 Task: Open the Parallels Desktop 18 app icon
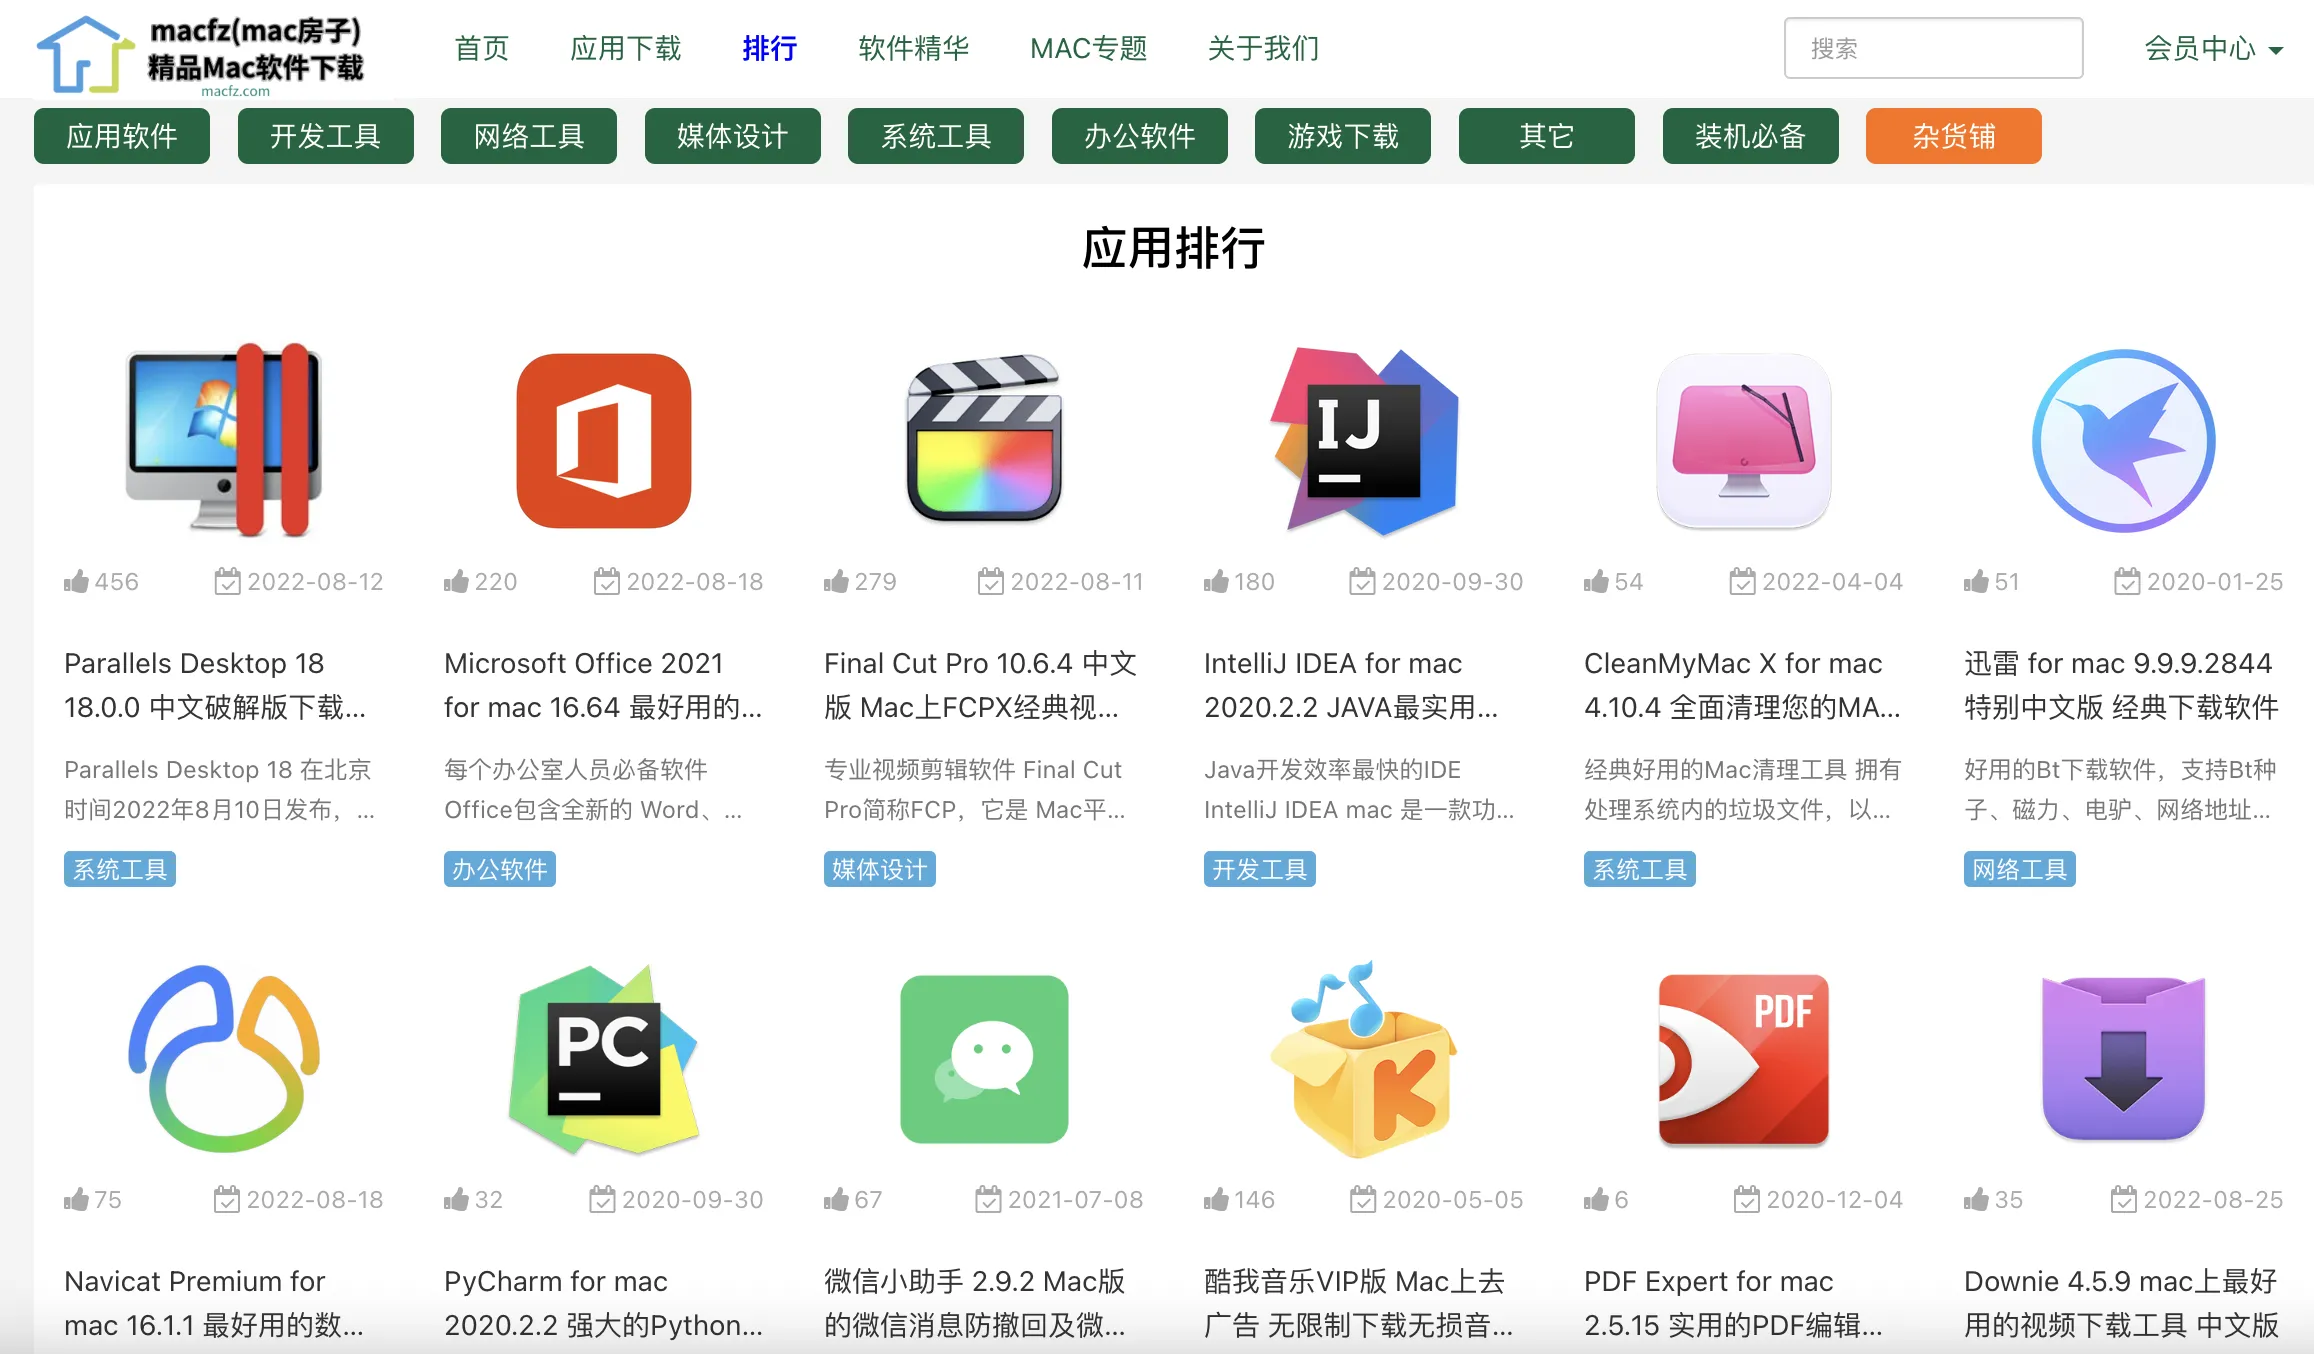(x=224, y=441)
